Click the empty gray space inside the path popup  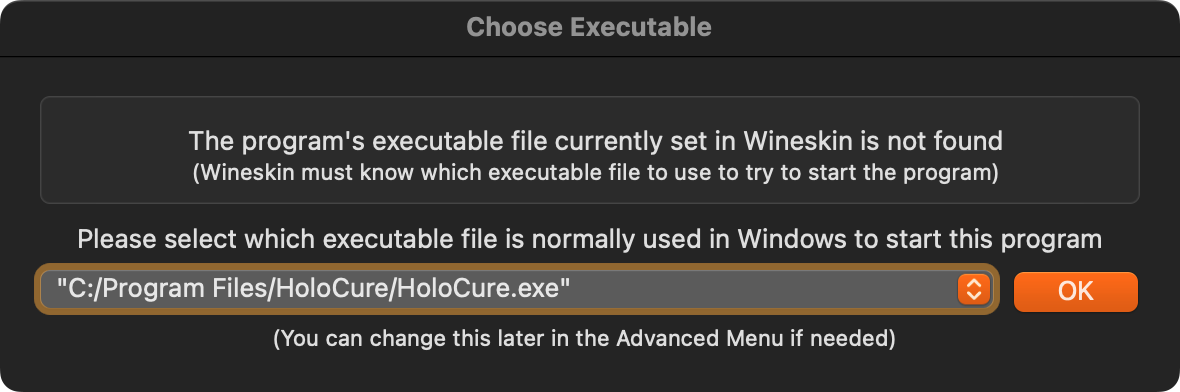tap(760, 289)
